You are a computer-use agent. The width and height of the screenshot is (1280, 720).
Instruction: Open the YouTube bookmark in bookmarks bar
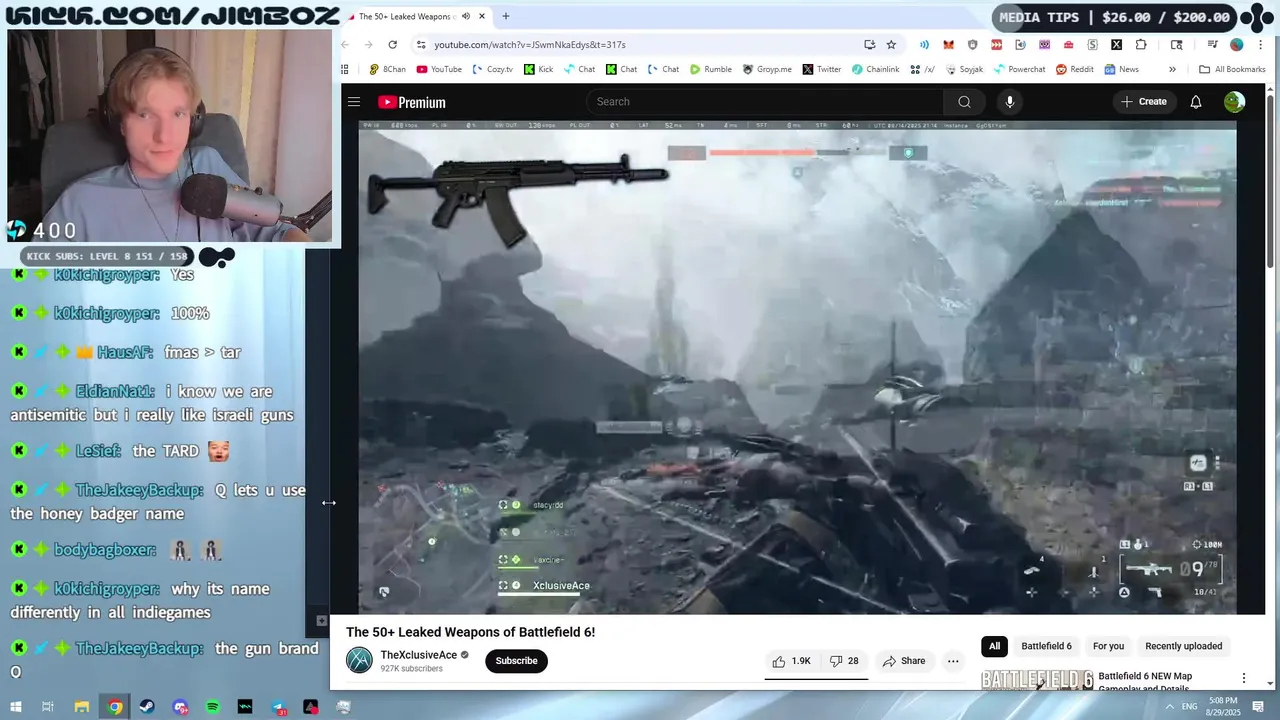pyautogui.click(x=439, y=70)
